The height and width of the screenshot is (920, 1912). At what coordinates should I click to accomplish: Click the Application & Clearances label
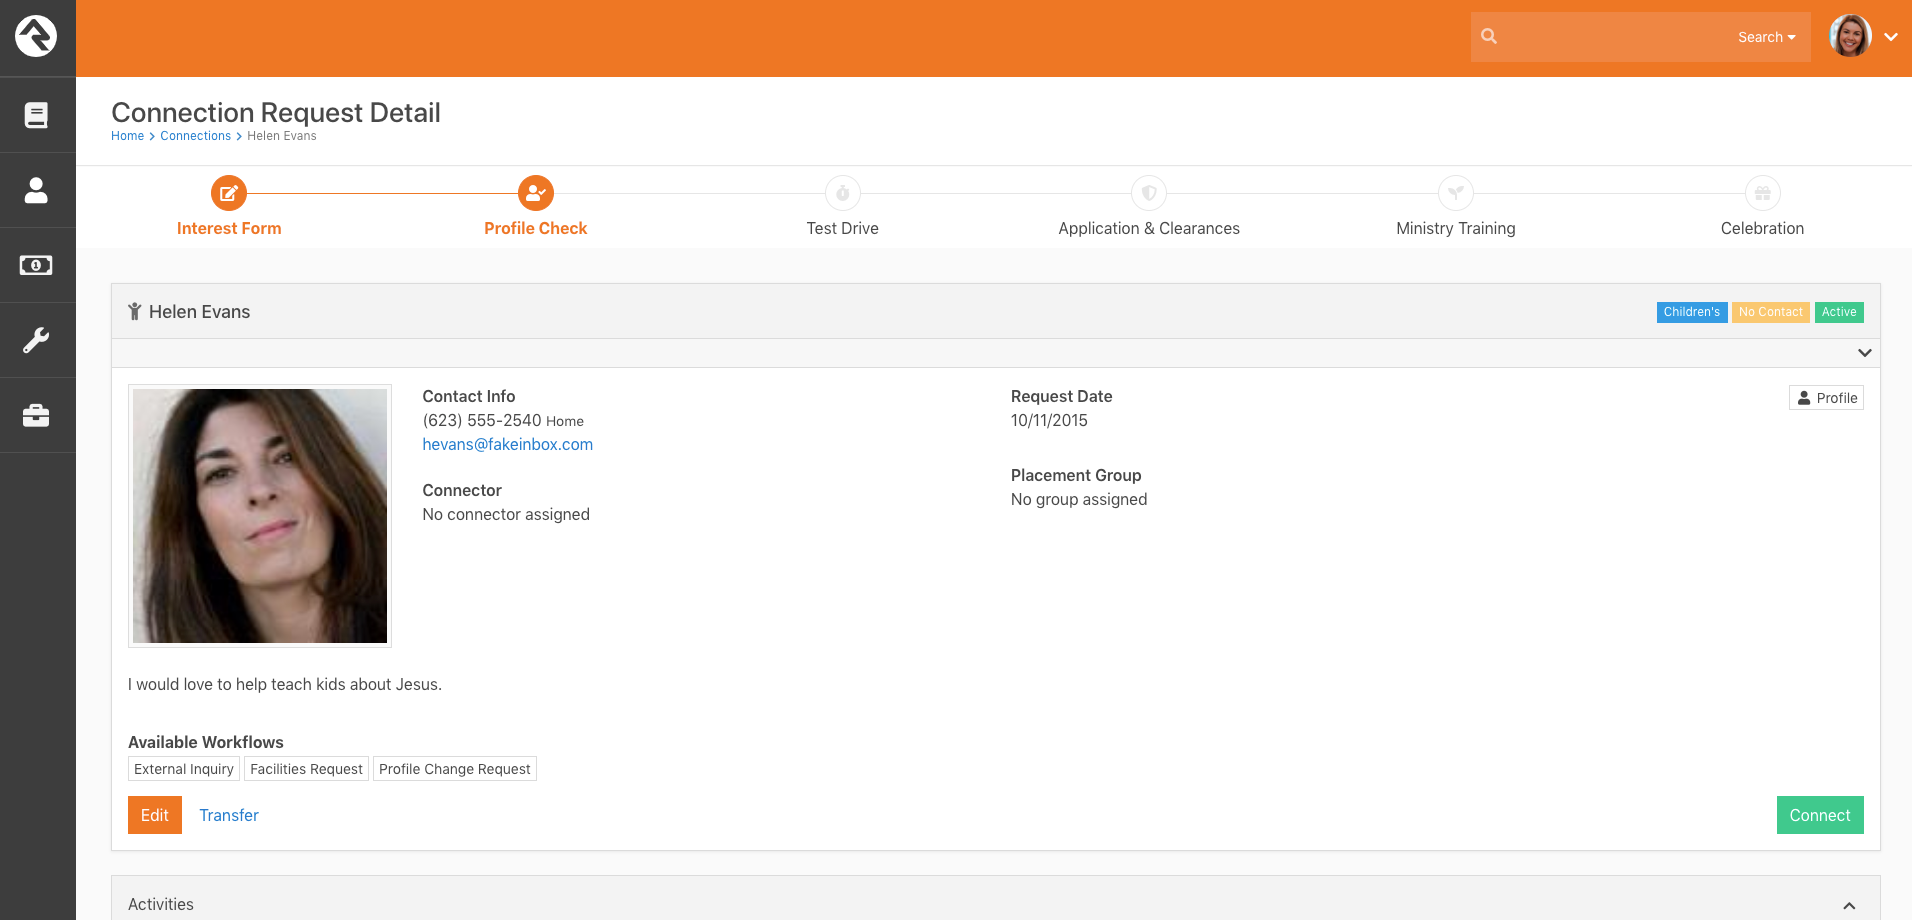pyautogui.click(x=1149, y=228)
